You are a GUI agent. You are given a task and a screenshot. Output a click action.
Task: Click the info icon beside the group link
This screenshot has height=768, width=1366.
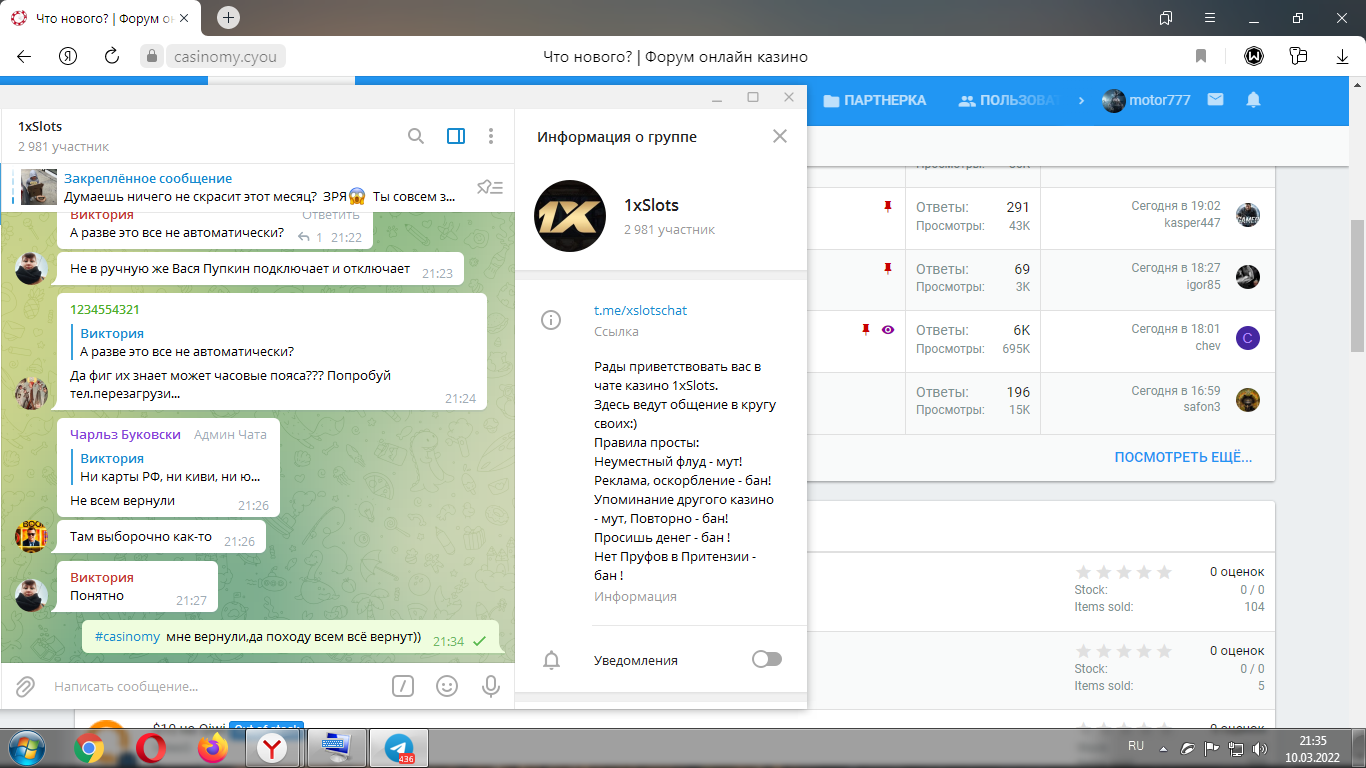point(551,320)
